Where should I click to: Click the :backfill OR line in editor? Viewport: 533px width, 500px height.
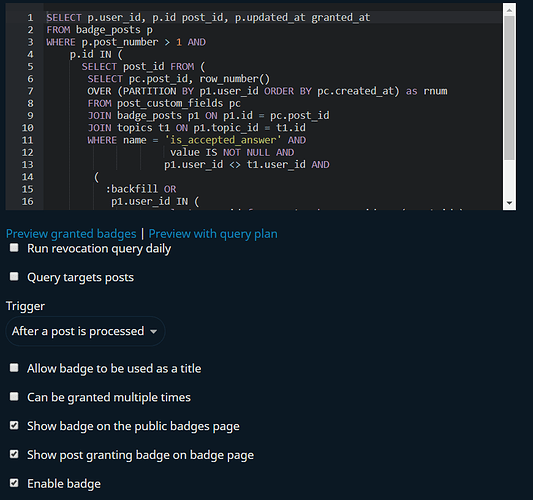click(x=141, y=189)
